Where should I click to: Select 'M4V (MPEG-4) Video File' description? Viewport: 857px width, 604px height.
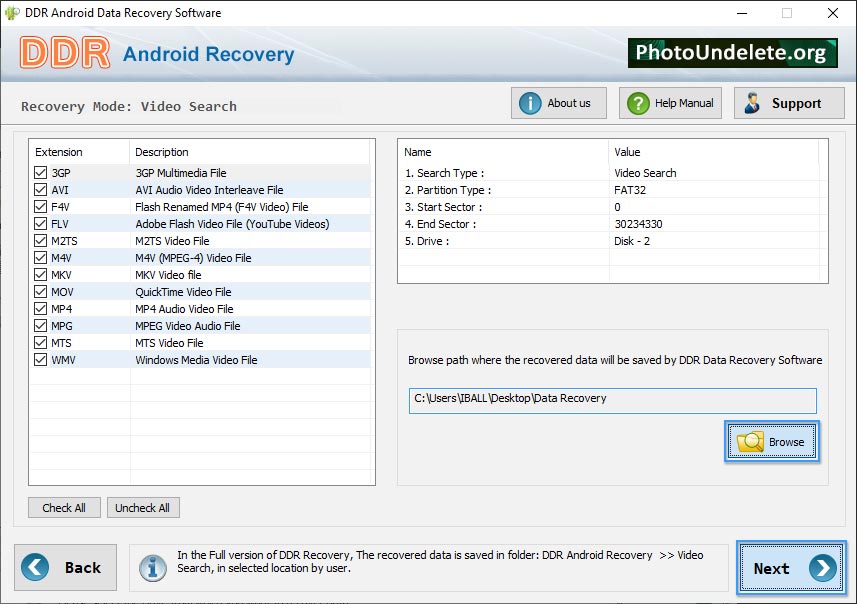(193, 257)
